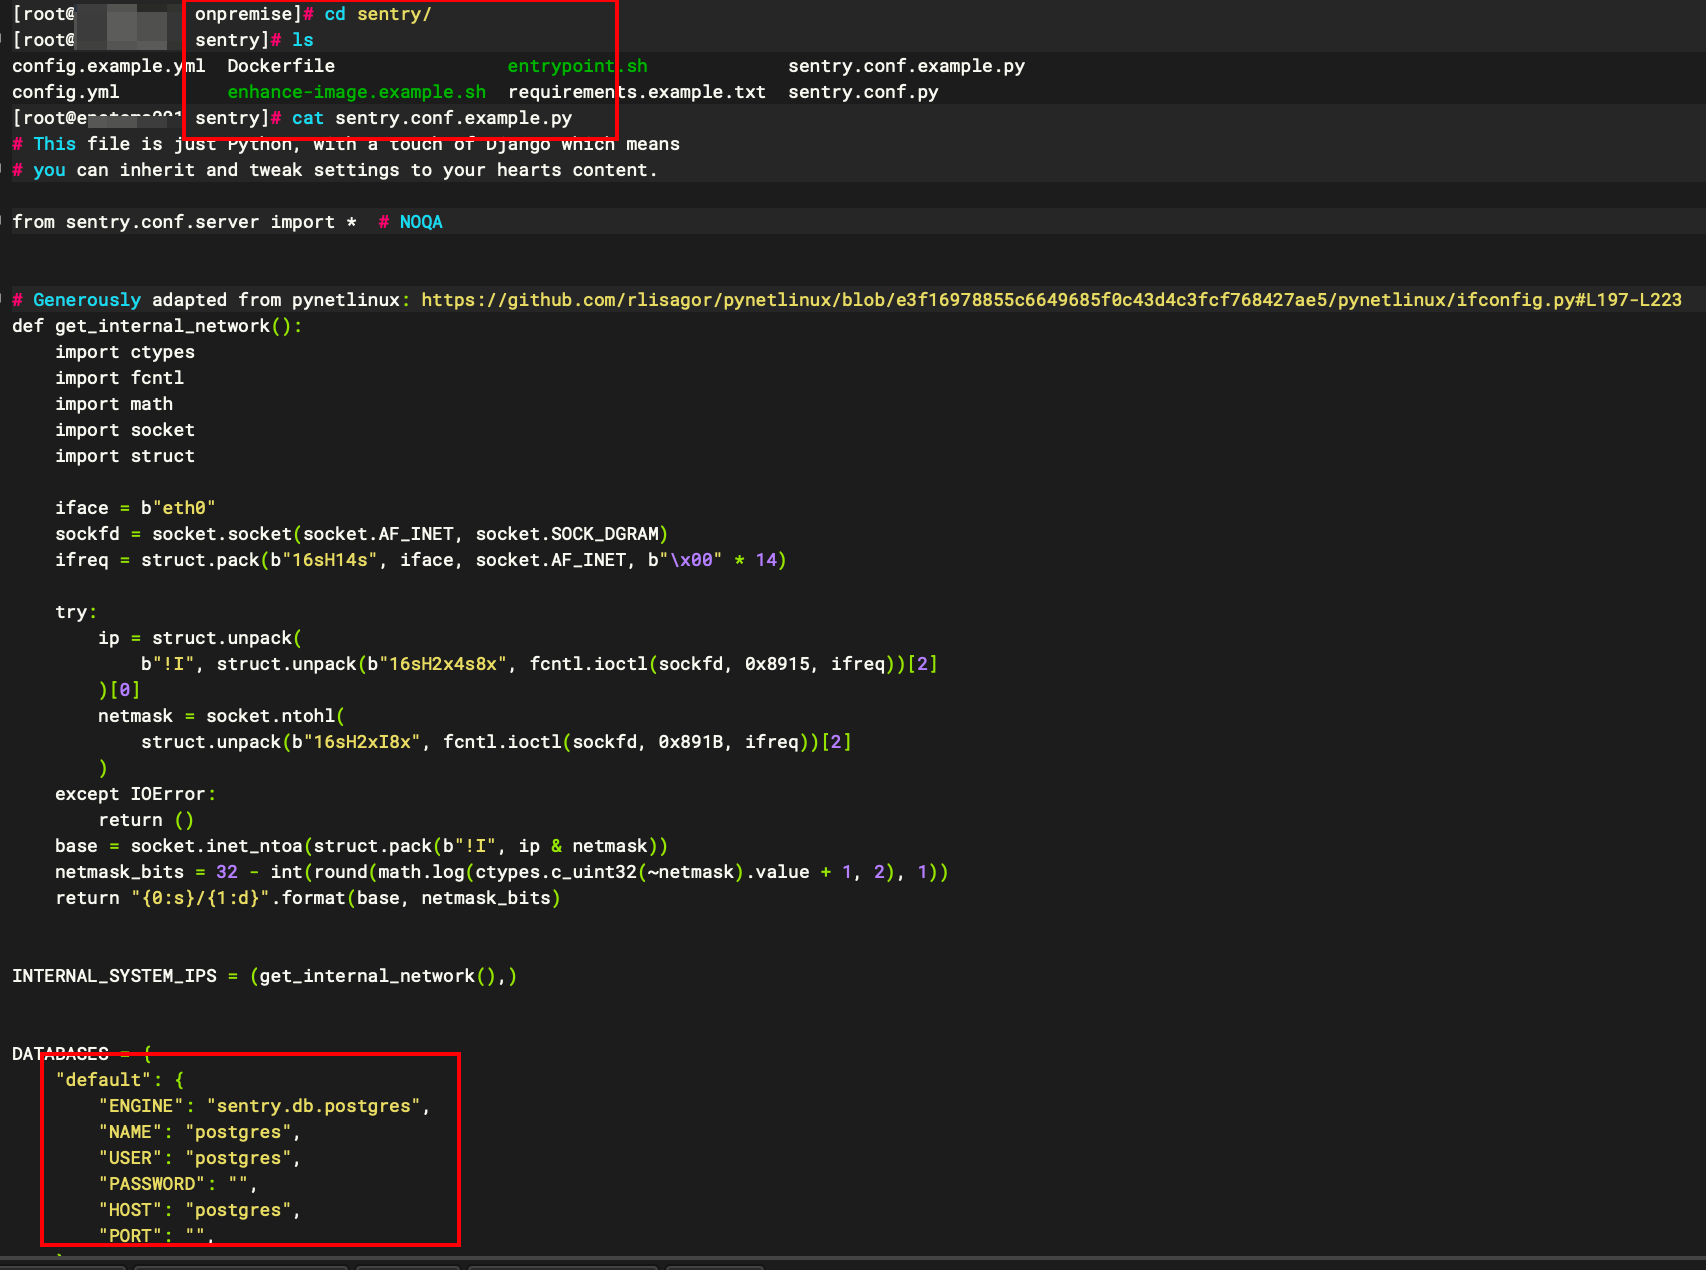Select the 'import socket' line
The height and width of the screenshot is (1270, 1706).
pyautogui.click(x=125, y=430)
